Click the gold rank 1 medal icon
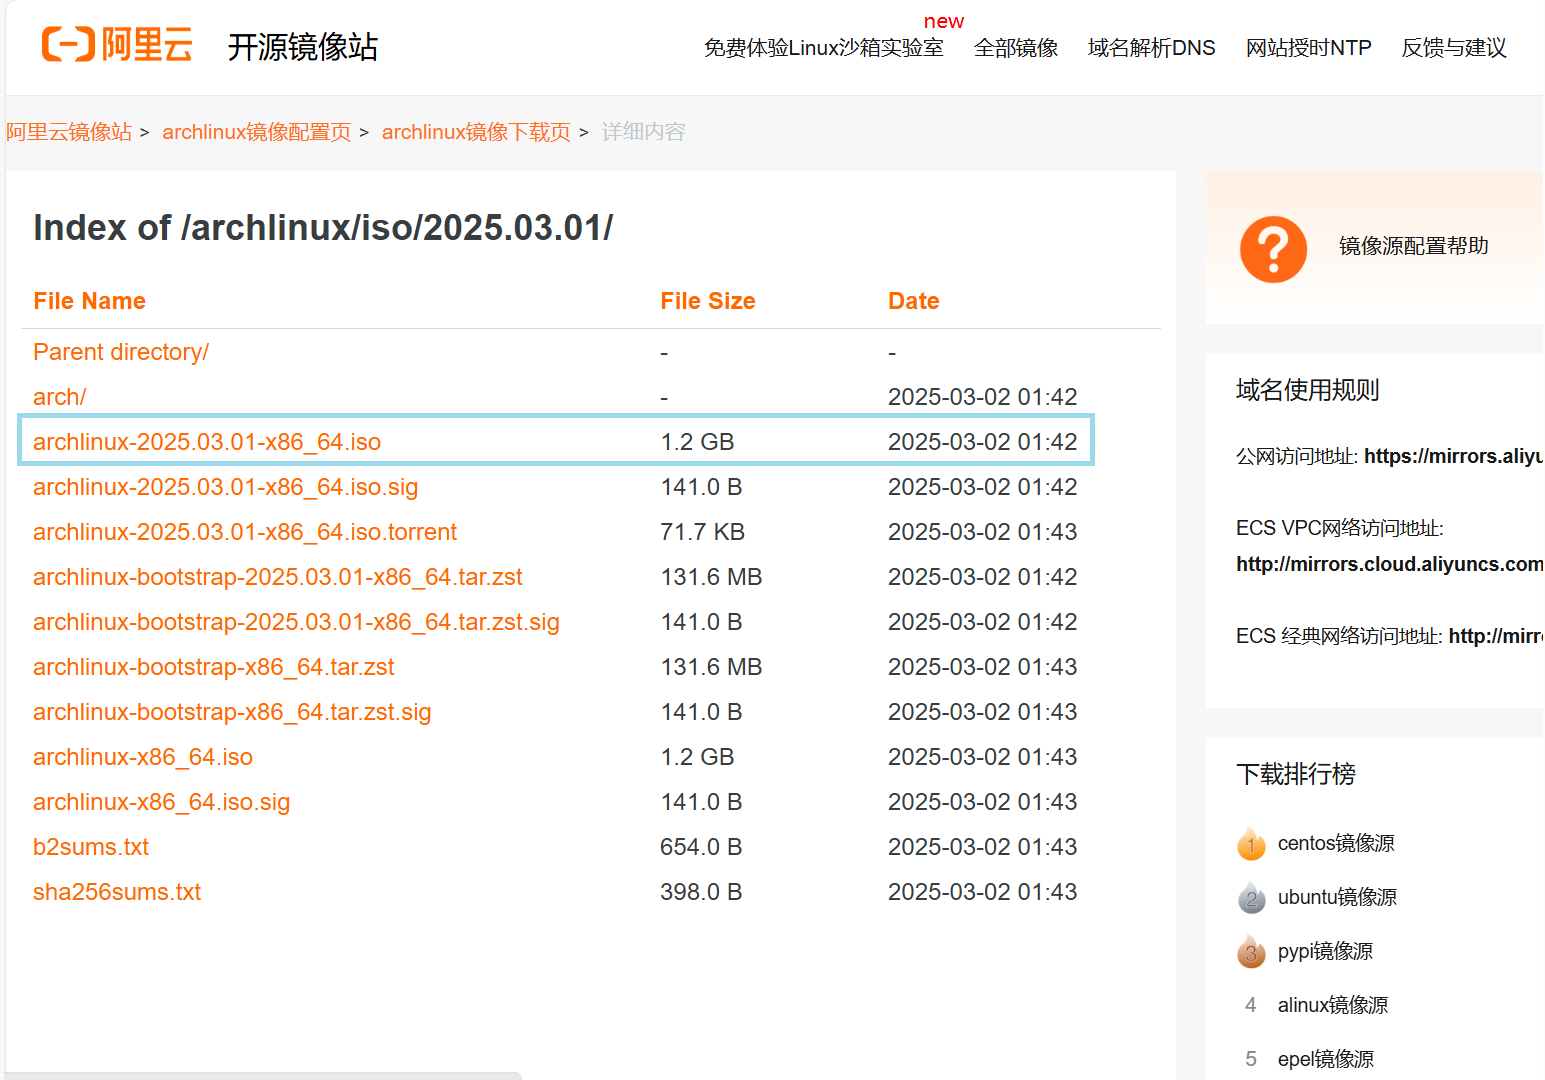This screenshot has width=1545, height=1080. (x=1251, y=844)
